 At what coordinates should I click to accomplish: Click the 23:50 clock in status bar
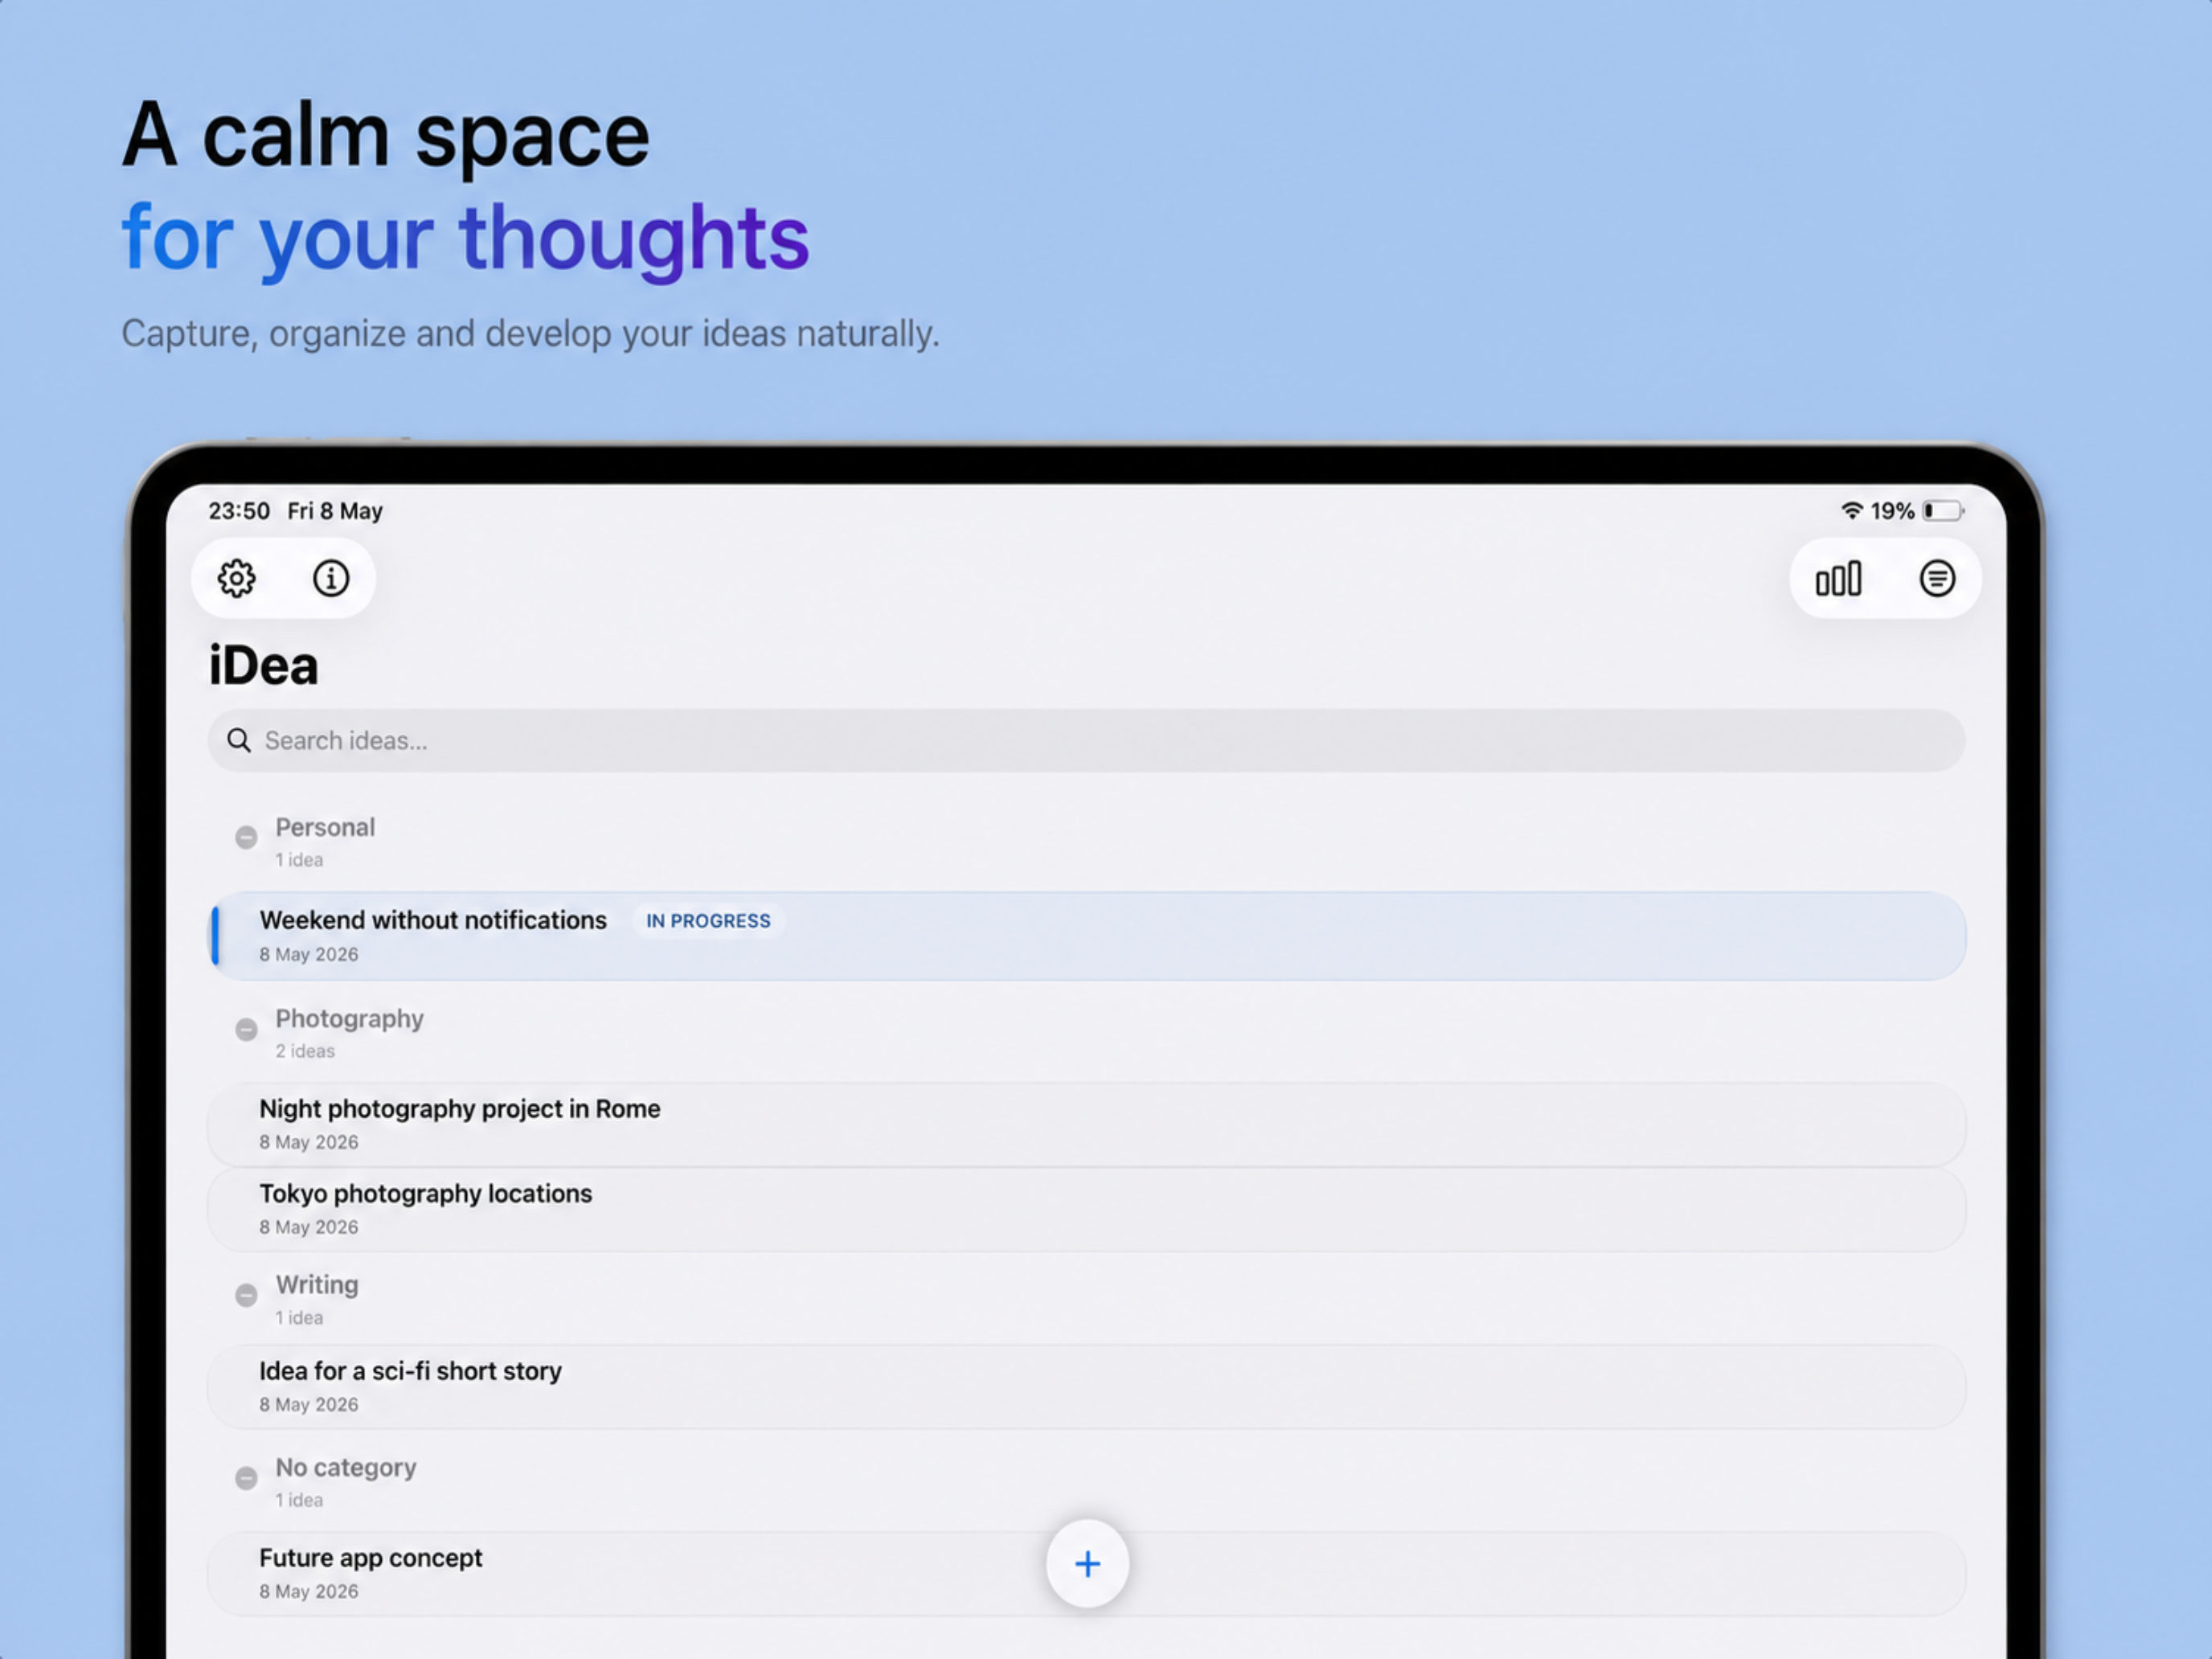239,511
